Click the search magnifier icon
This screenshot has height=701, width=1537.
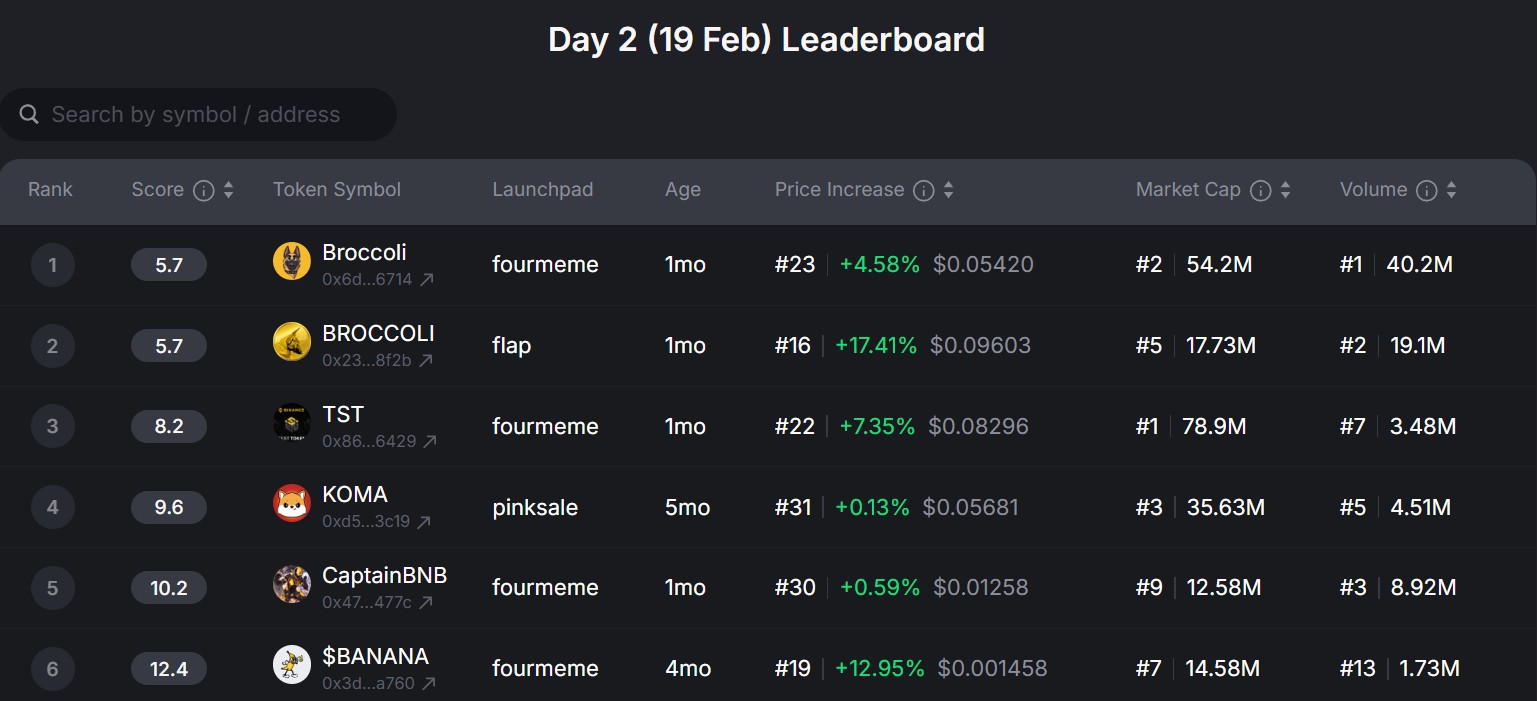[30, 115]
